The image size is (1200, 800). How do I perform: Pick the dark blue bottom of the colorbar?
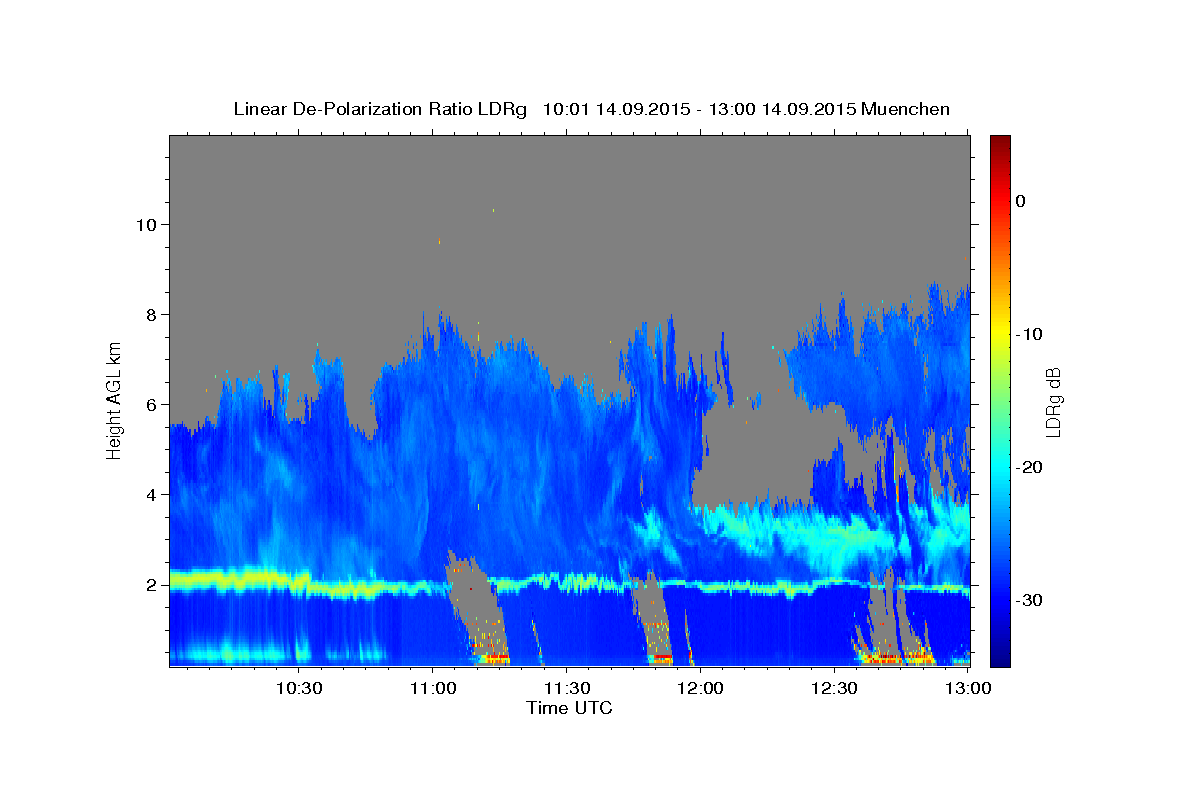(x=1000, y=655)
